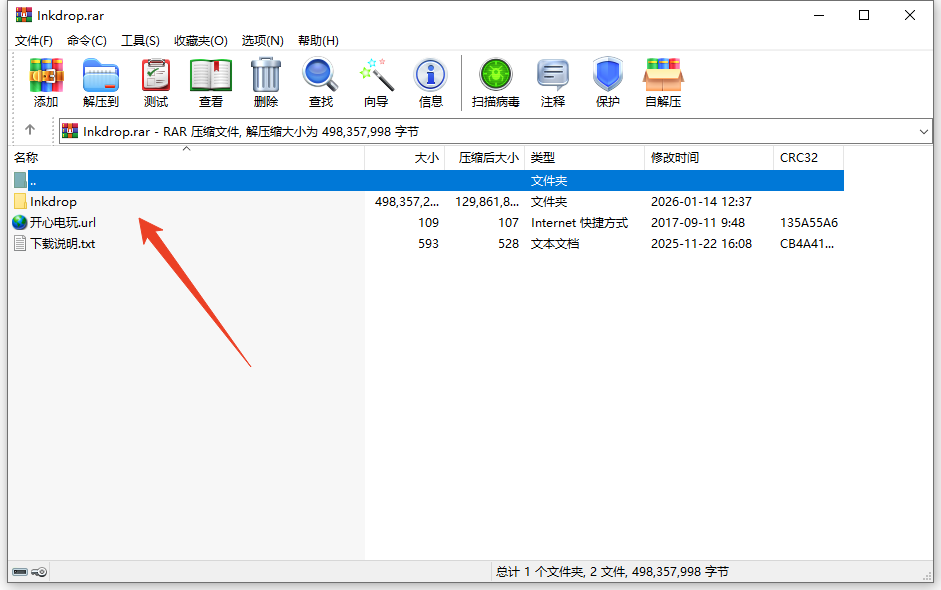Image resolution: width=941 pixels, height=590 pixels.
Task: Click the drive/key status bar icon
Action: [29, 572]
